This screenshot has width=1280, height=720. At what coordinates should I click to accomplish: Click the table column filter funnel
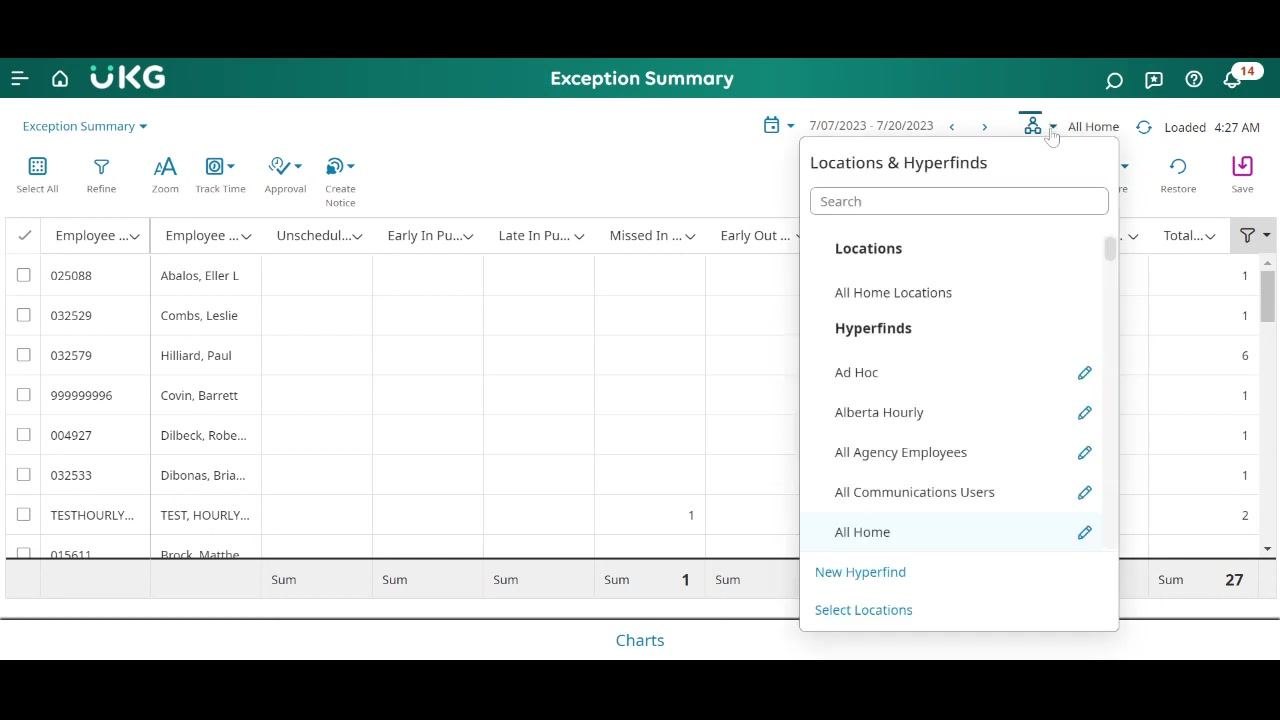click(1247, 235)
